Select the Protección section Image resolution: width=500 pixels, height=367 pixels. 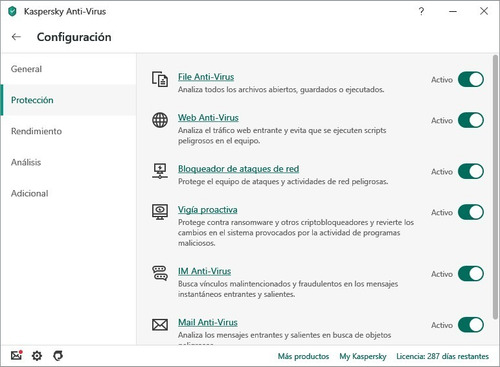(x=68, y=100)
